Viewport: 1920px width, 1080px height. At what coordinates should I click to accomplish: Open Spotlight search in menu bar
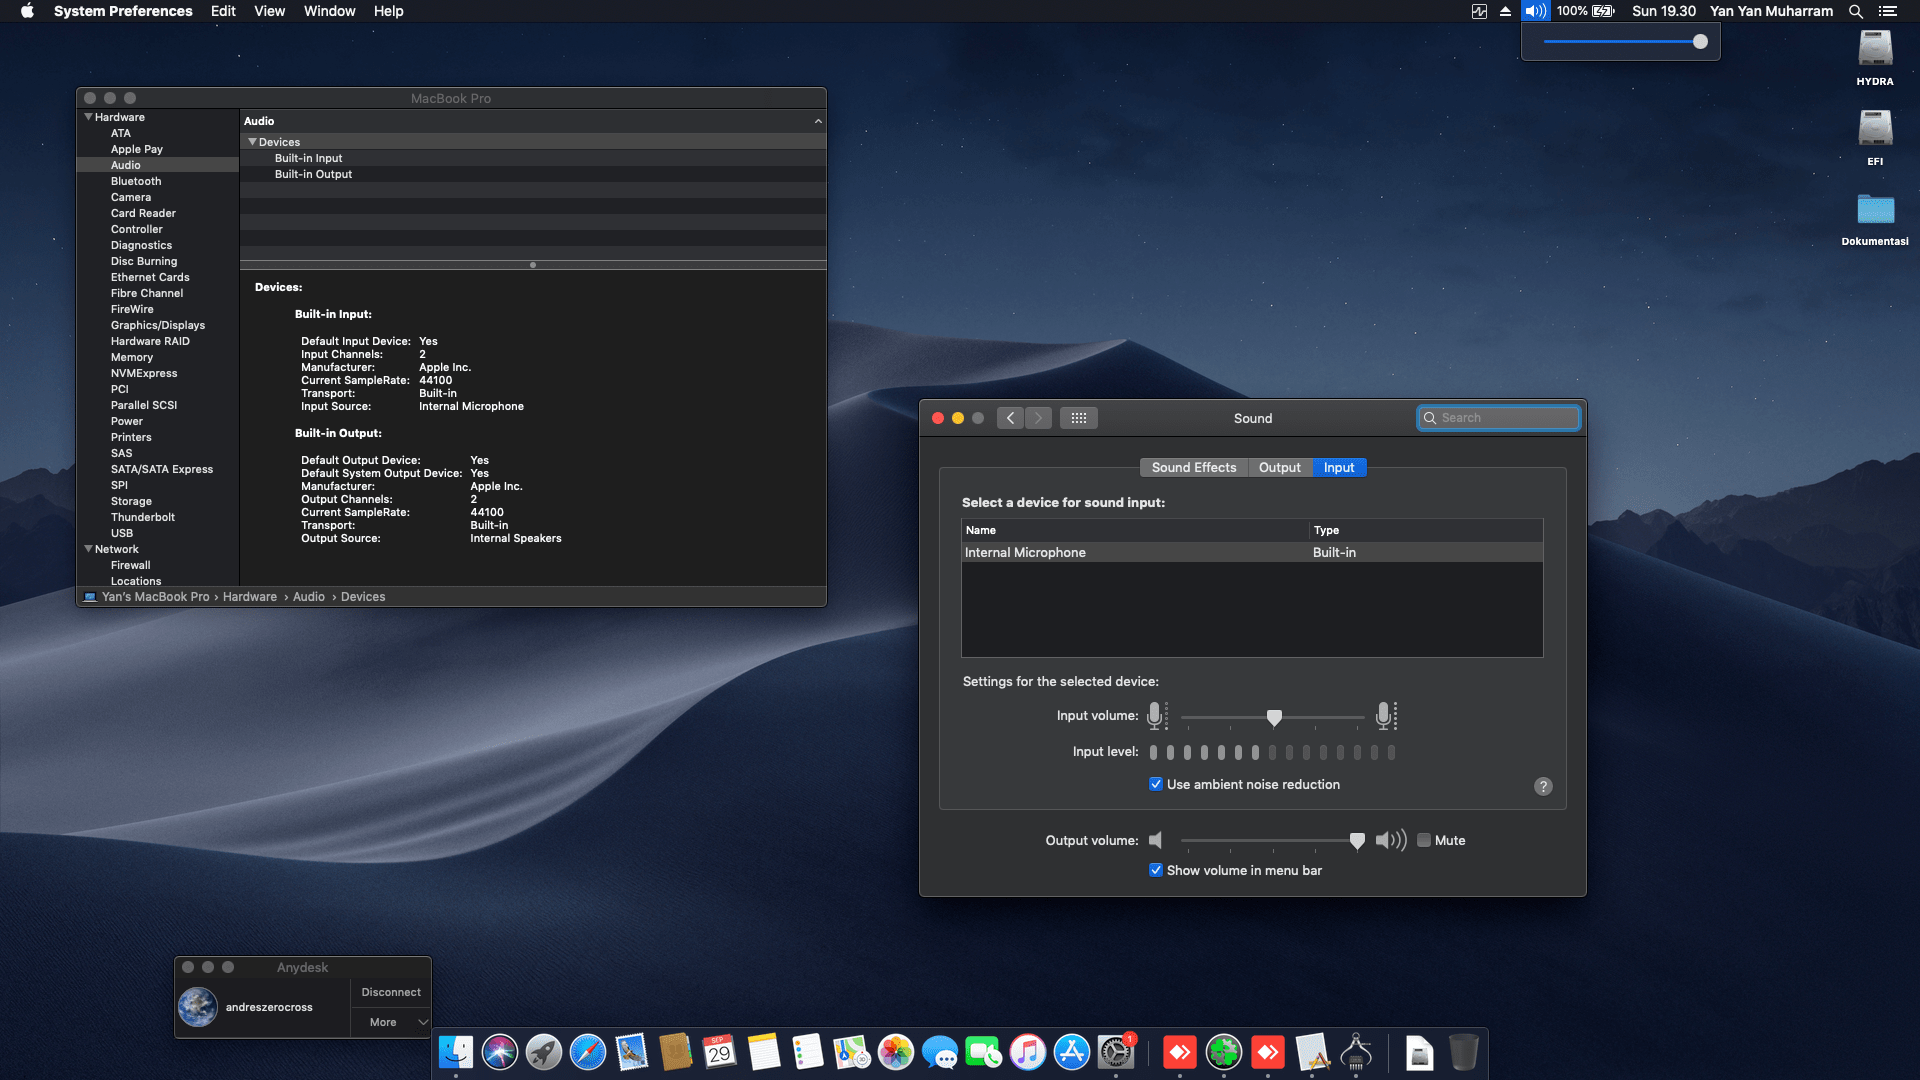pos(1855,11)
